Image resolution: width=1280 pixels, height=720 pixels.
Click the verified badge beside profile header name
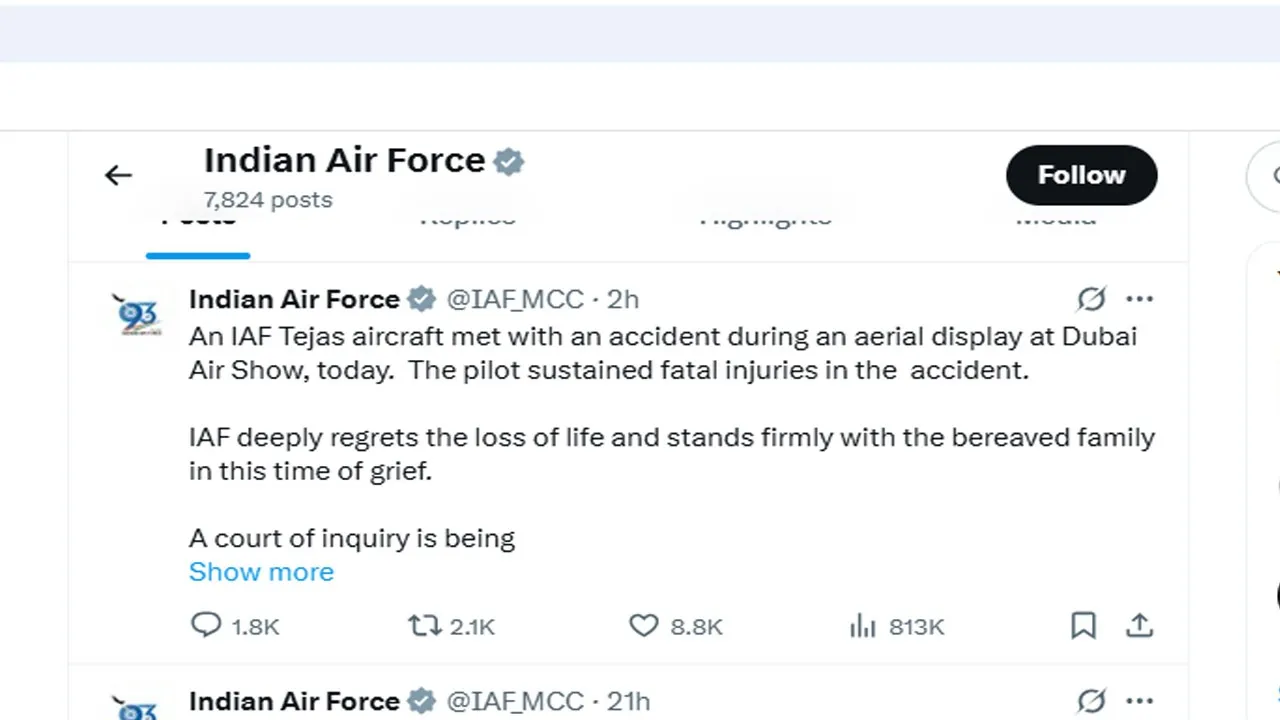(509, 161)
